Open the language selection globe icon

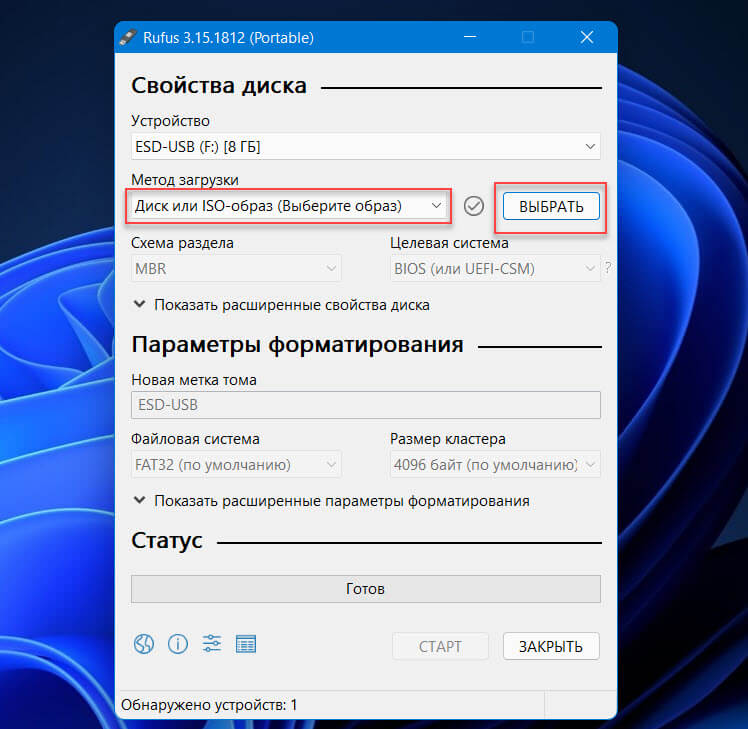coord(144,645)
